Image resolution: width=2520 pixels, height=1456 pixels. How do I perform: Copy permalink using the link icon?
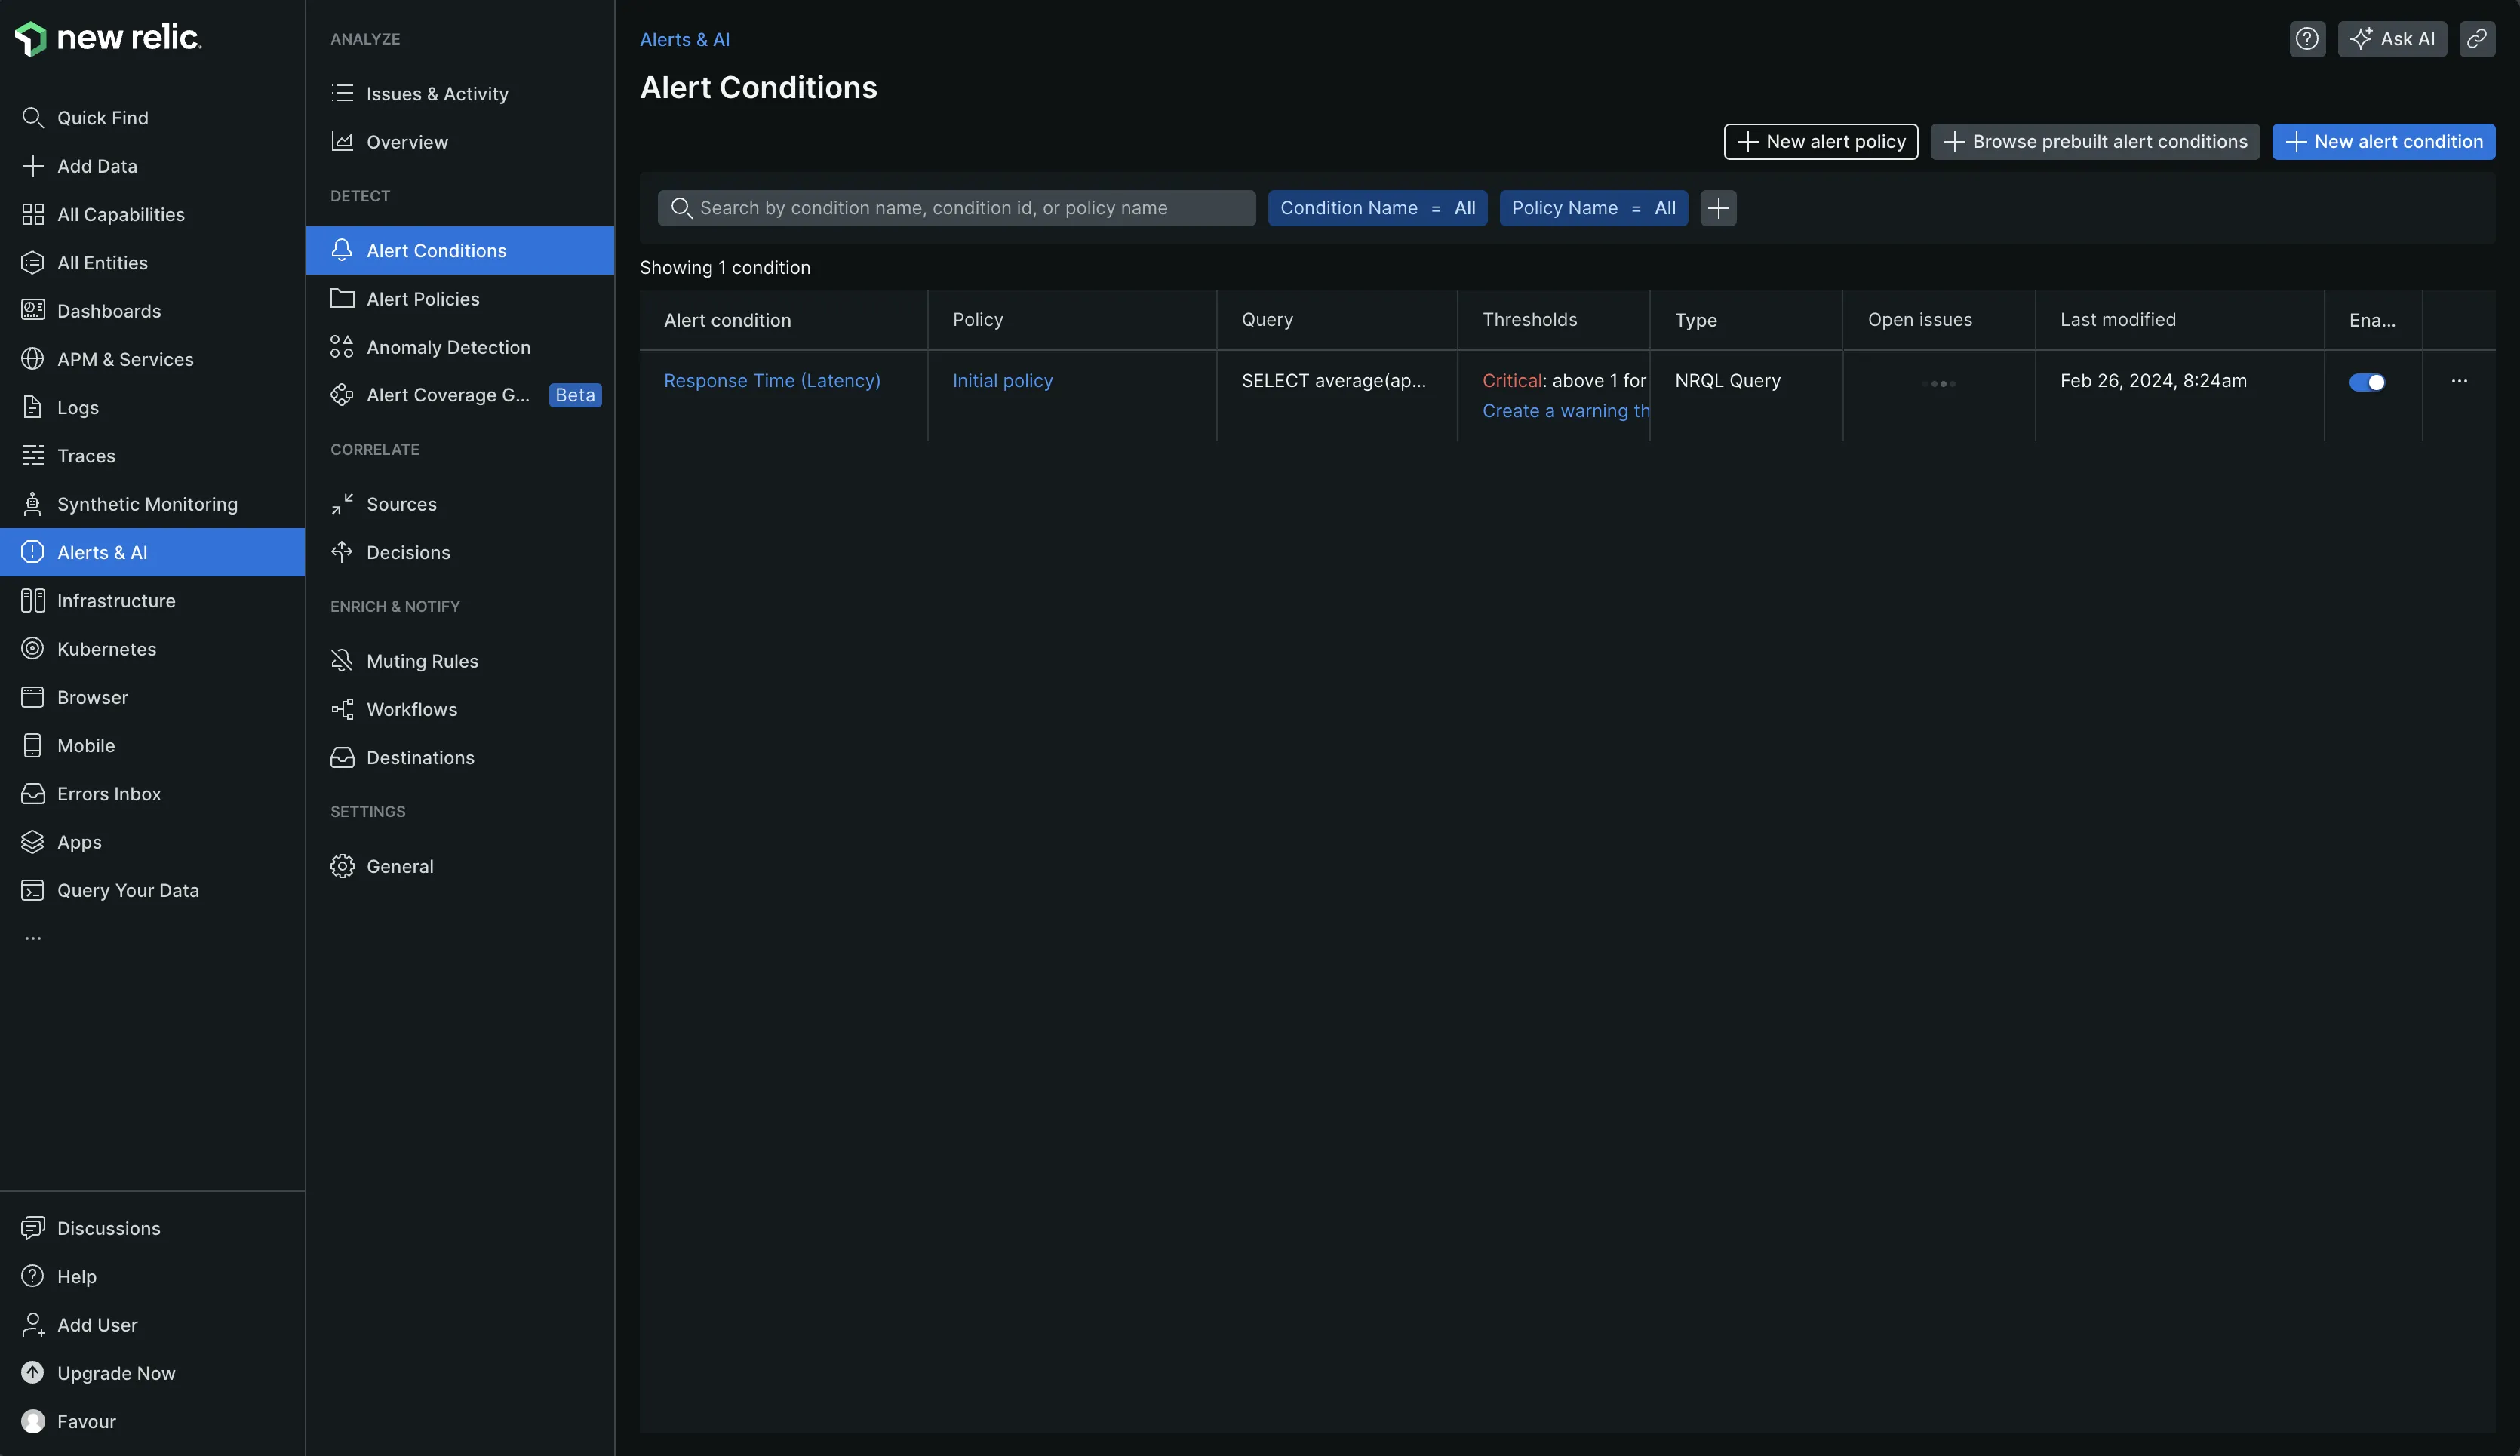(2476, 39)
